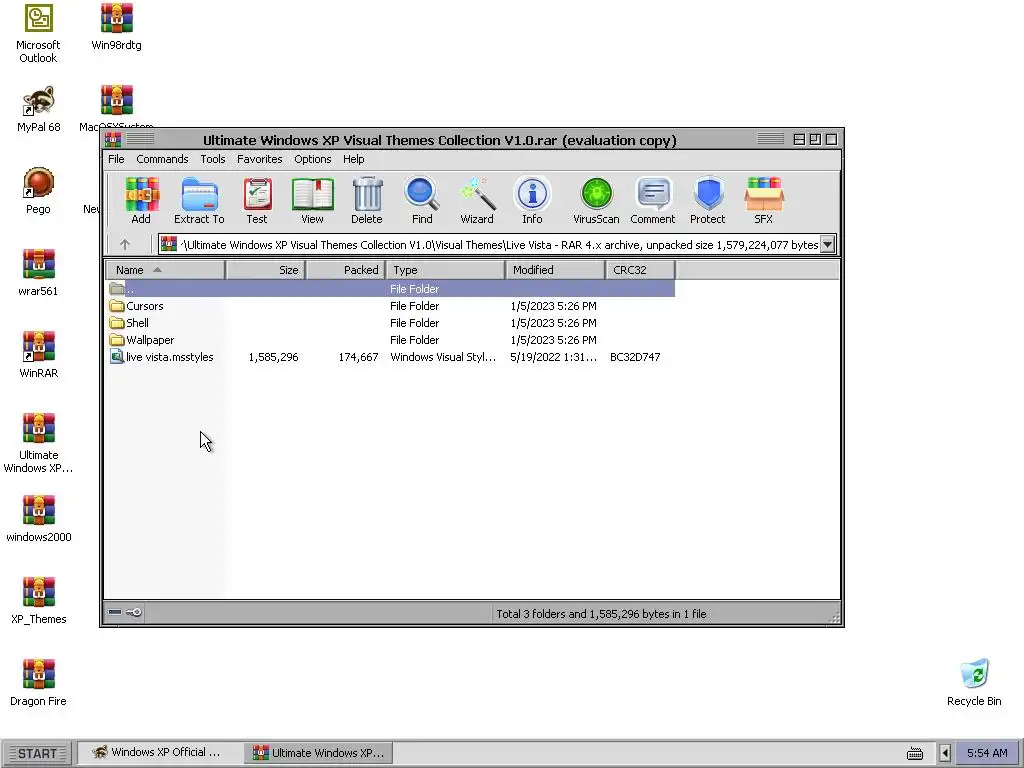Go up one folder level arrow

125,244
